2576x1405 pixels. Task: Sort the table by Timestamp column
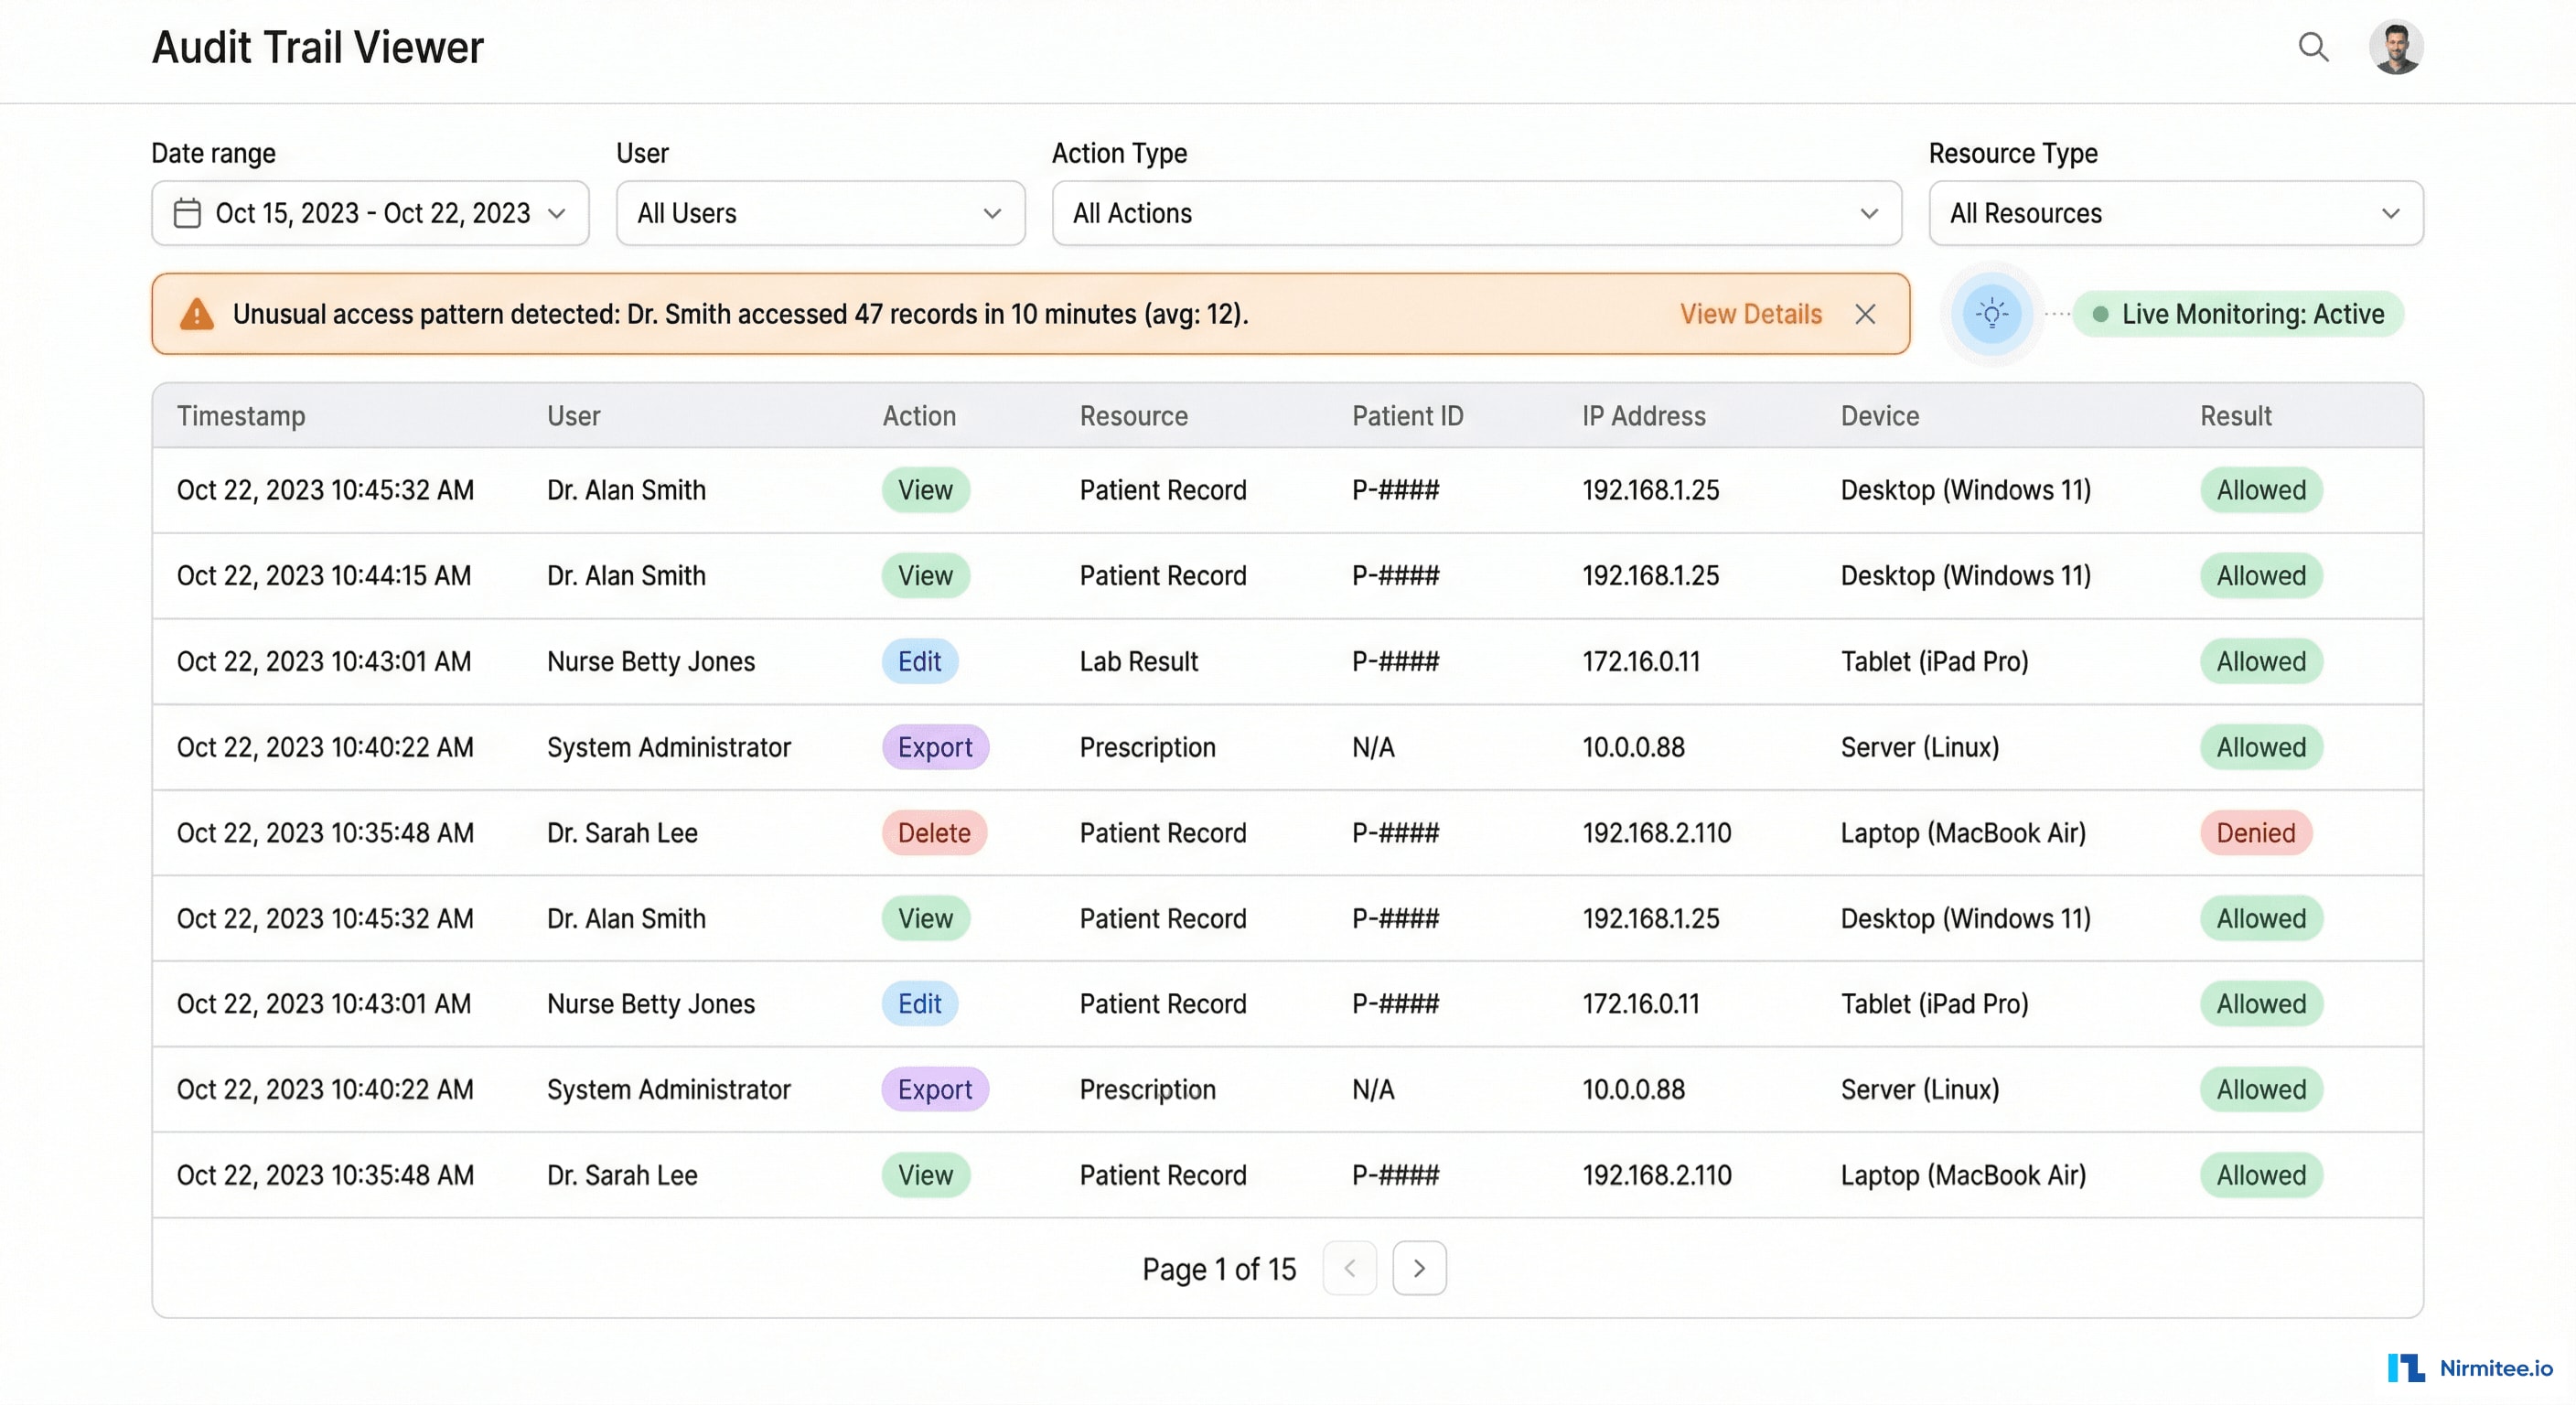(241, 415)
